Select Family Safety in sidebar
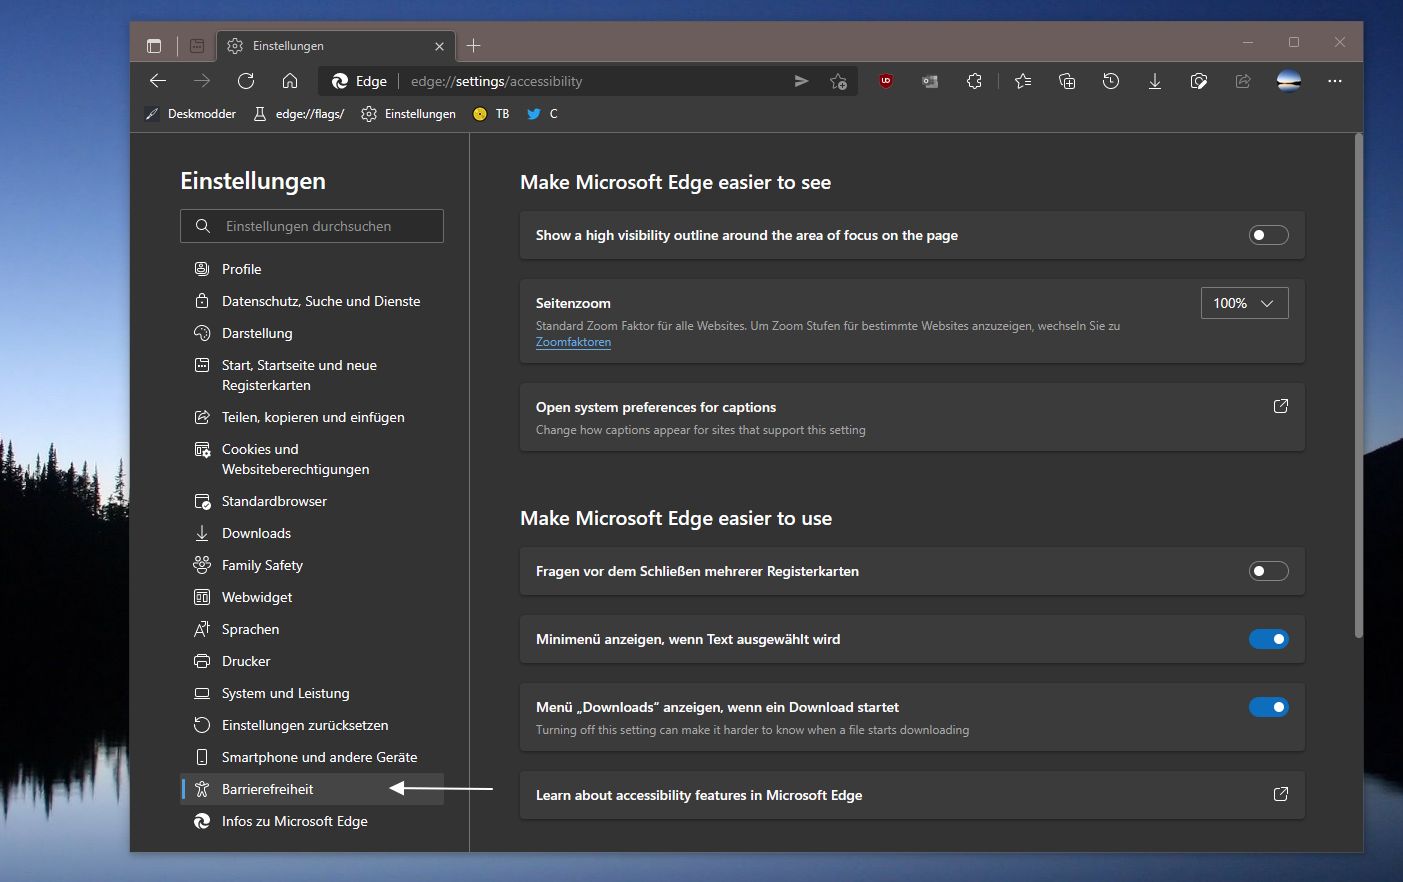Viewport: 1403px width, 882px height. tap(312, 565)
